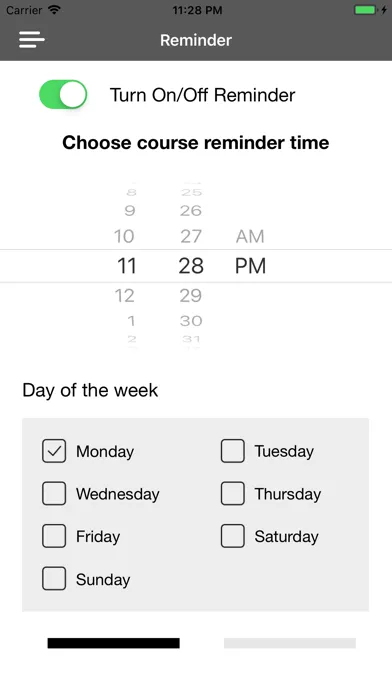This screenshot has height=696, width=392.
Task: Choose minute 27 in the picker
Action: [191, 237]
